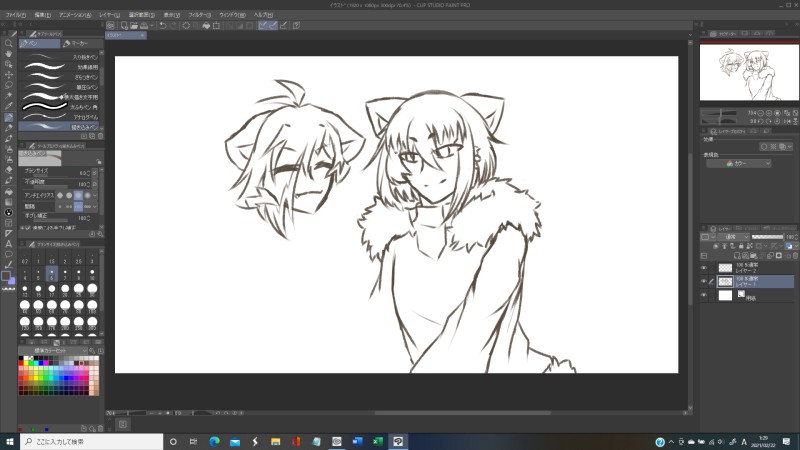Toggle Snap to Special Ruler
This screenshot has width=800, height=450.
(x=272, y=26)
